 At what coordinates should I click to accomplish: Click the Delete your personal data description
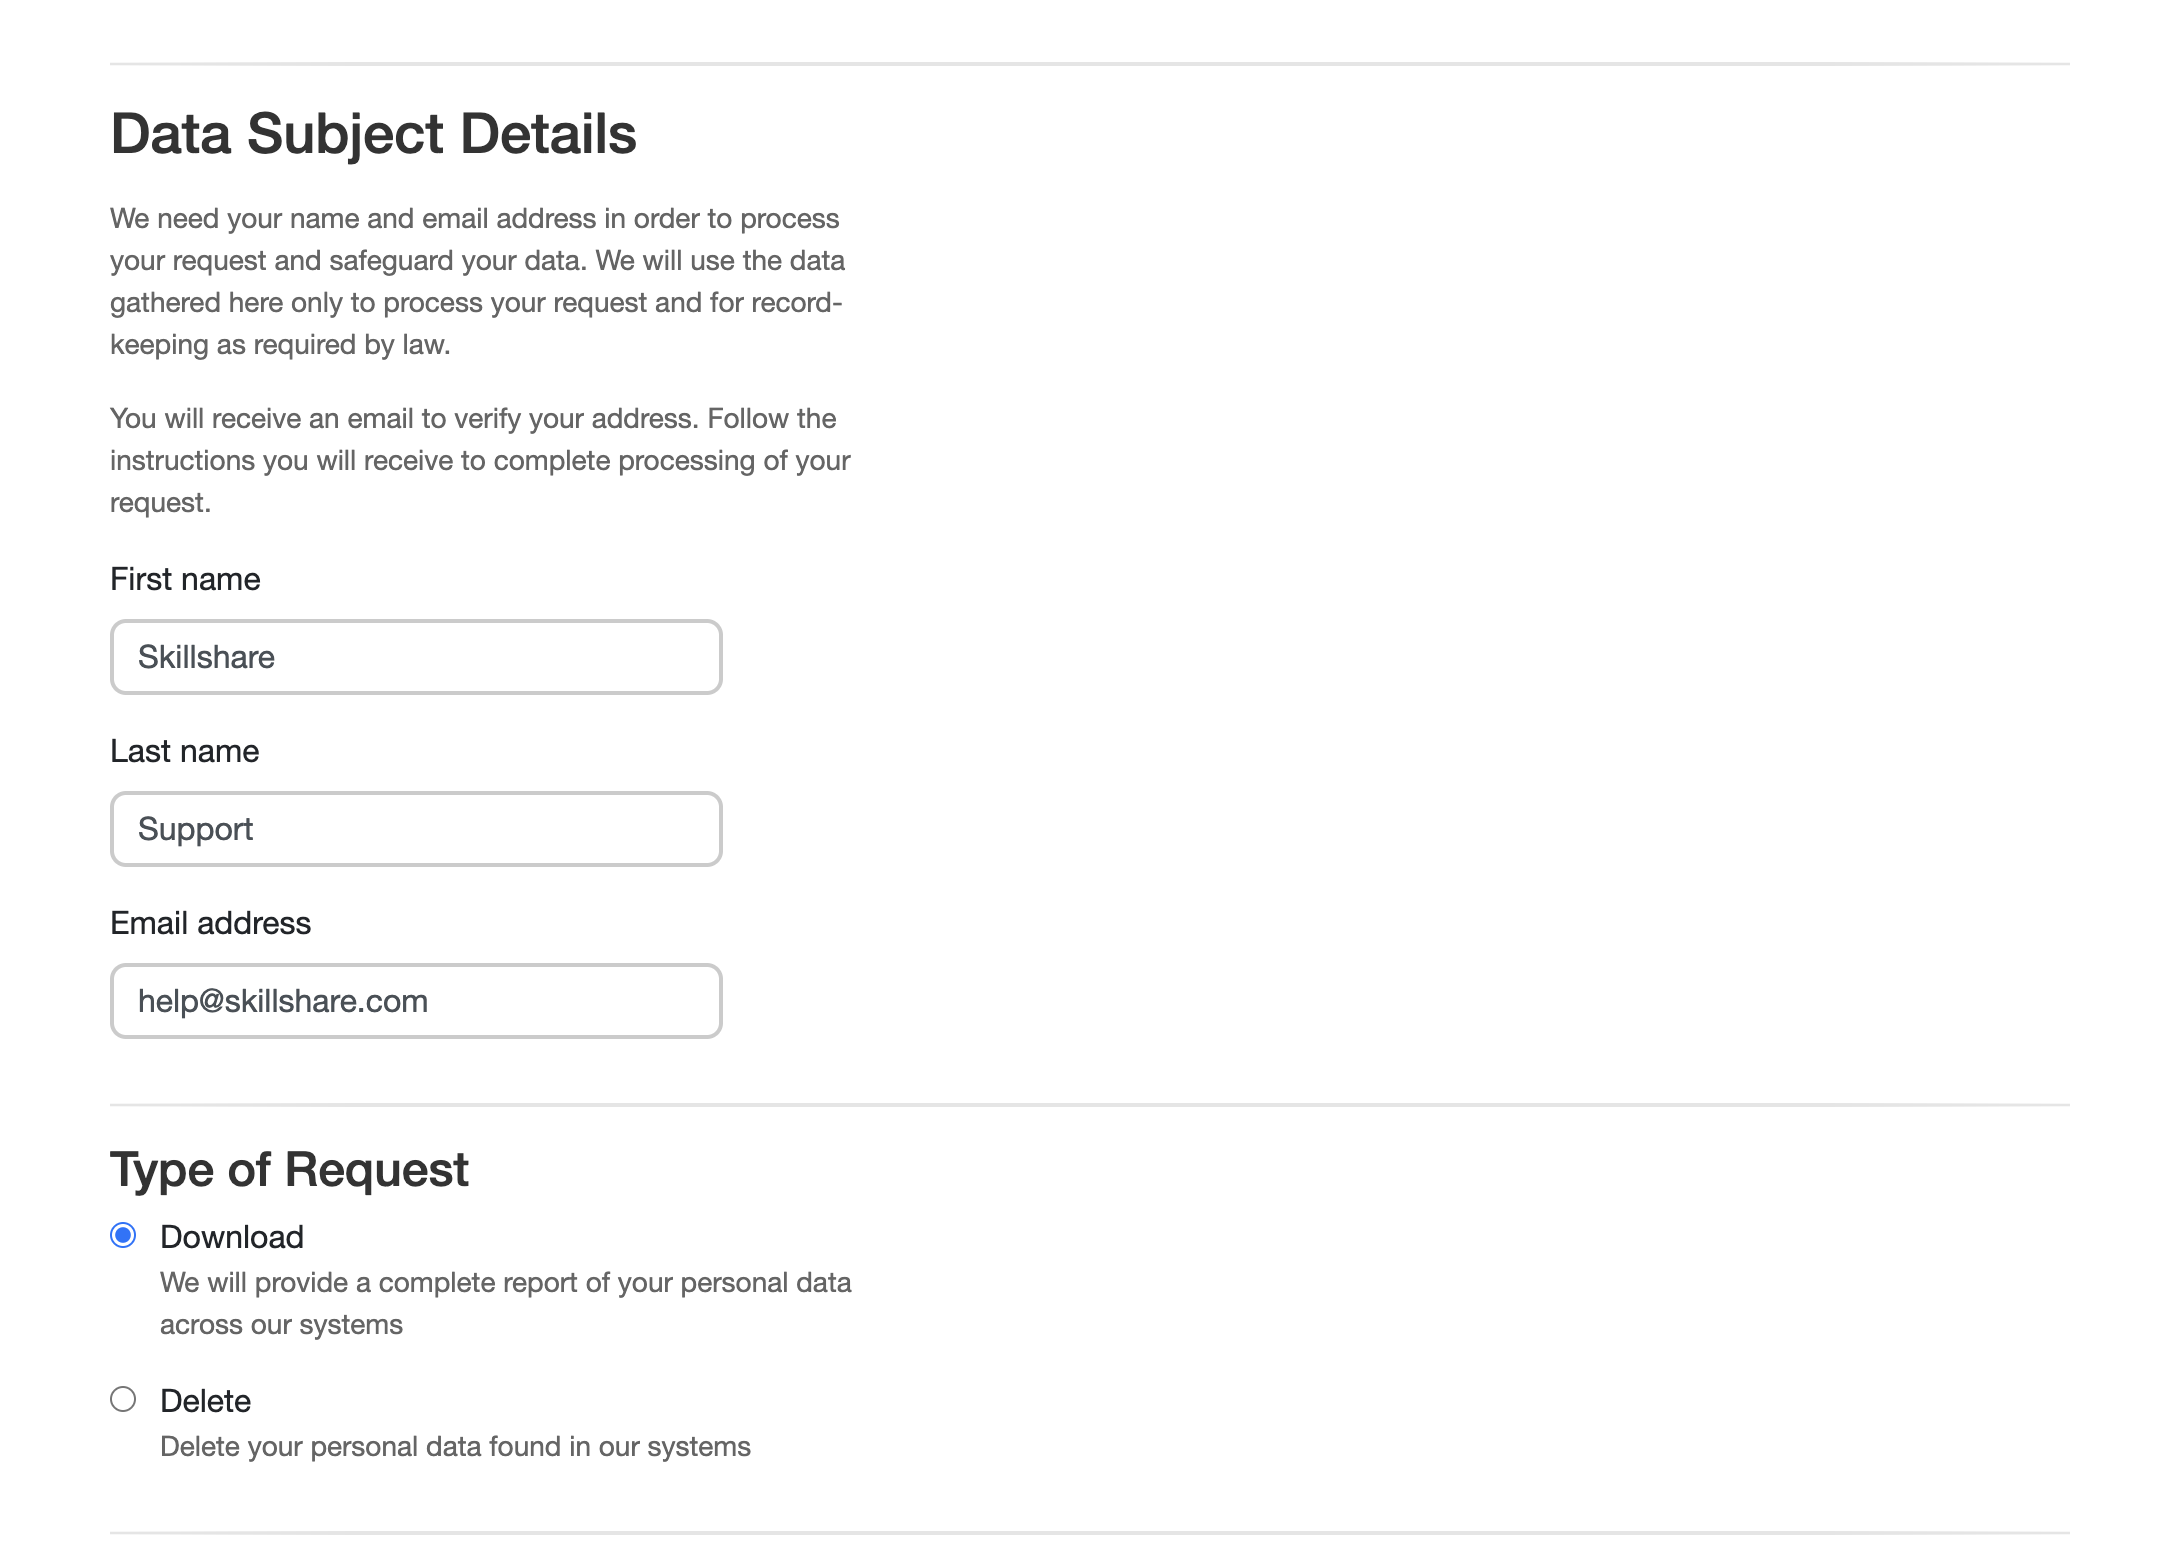455,1447
